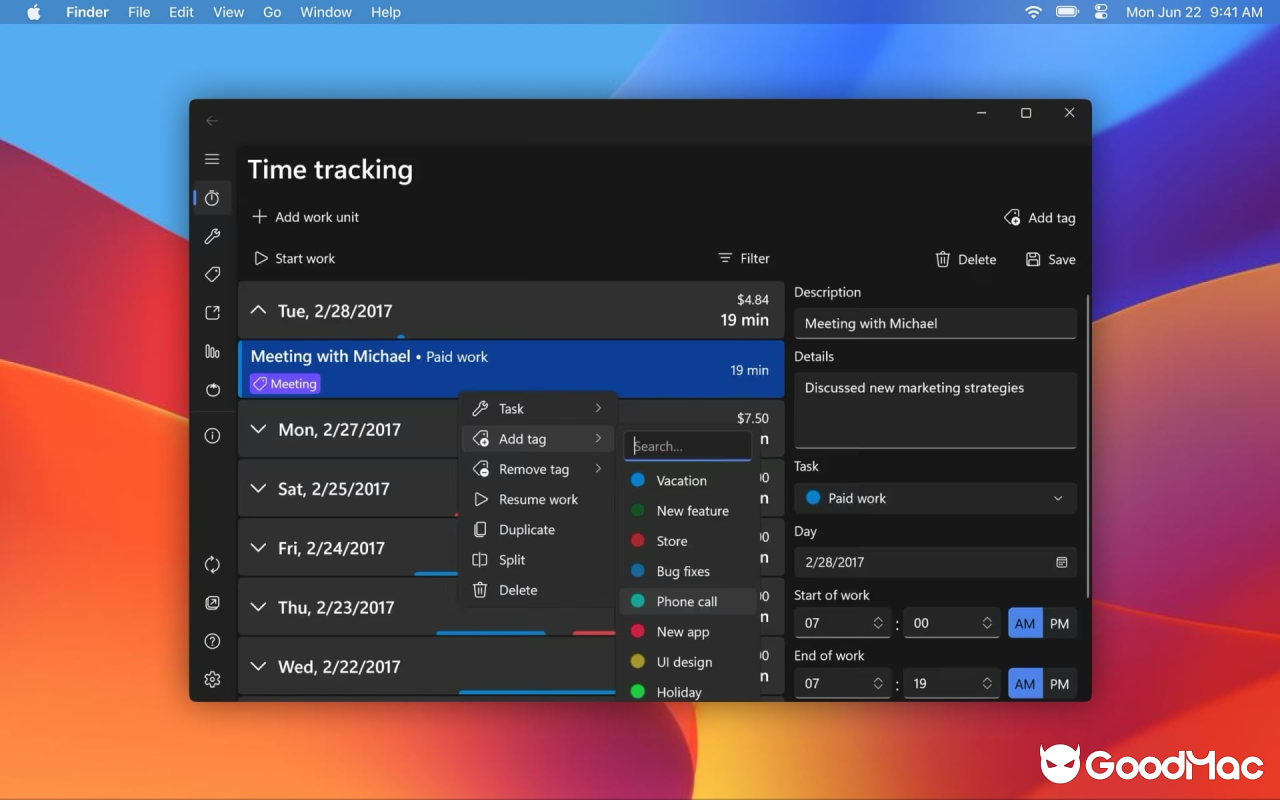1280x800 pixels.
Task: Select PM for End of work
Action: click(1060, 684)
